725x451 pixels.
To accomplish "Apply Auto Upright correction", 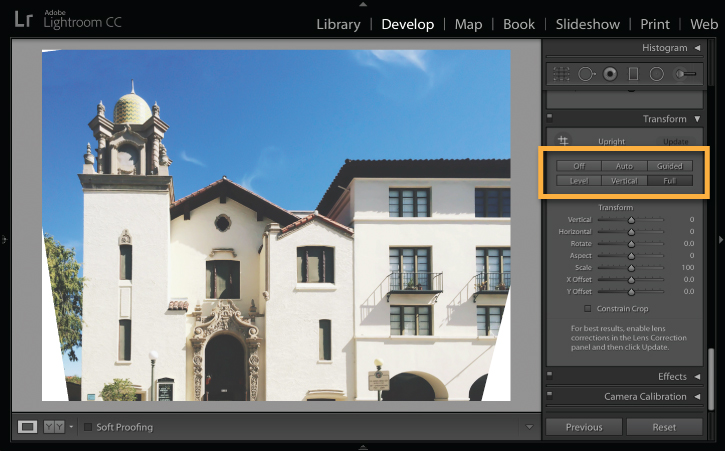I will pyautogui.click(x=624, y=166).
